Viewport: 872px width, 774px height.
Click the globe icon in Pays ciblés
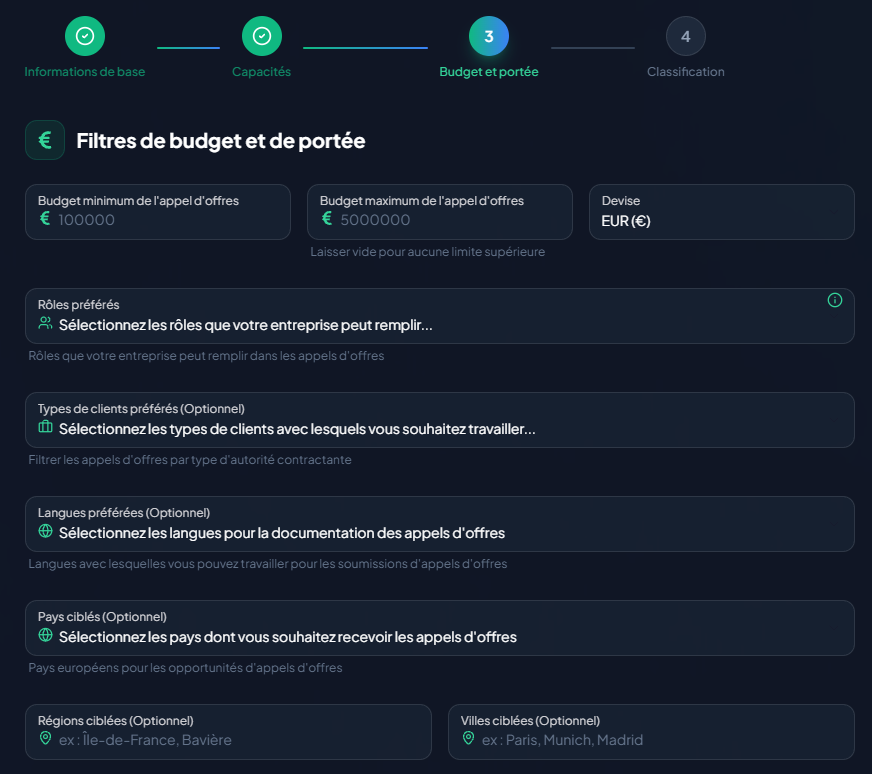pos(45,636)
